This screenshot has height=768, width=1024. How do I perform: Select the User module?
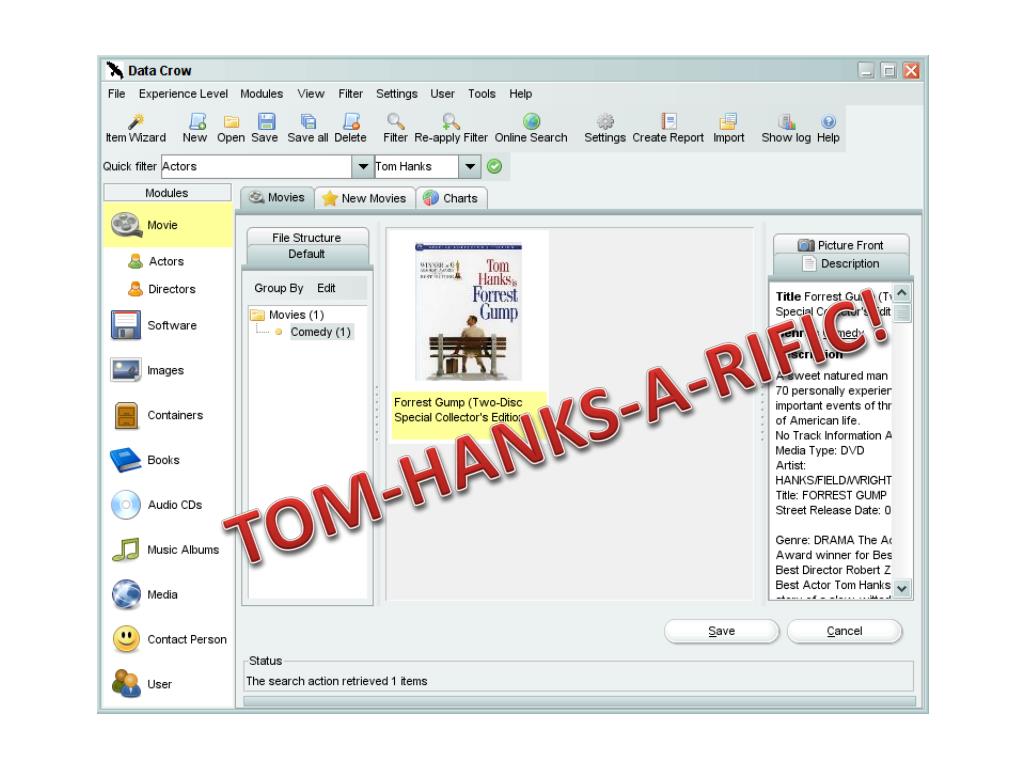coord(142,684)
